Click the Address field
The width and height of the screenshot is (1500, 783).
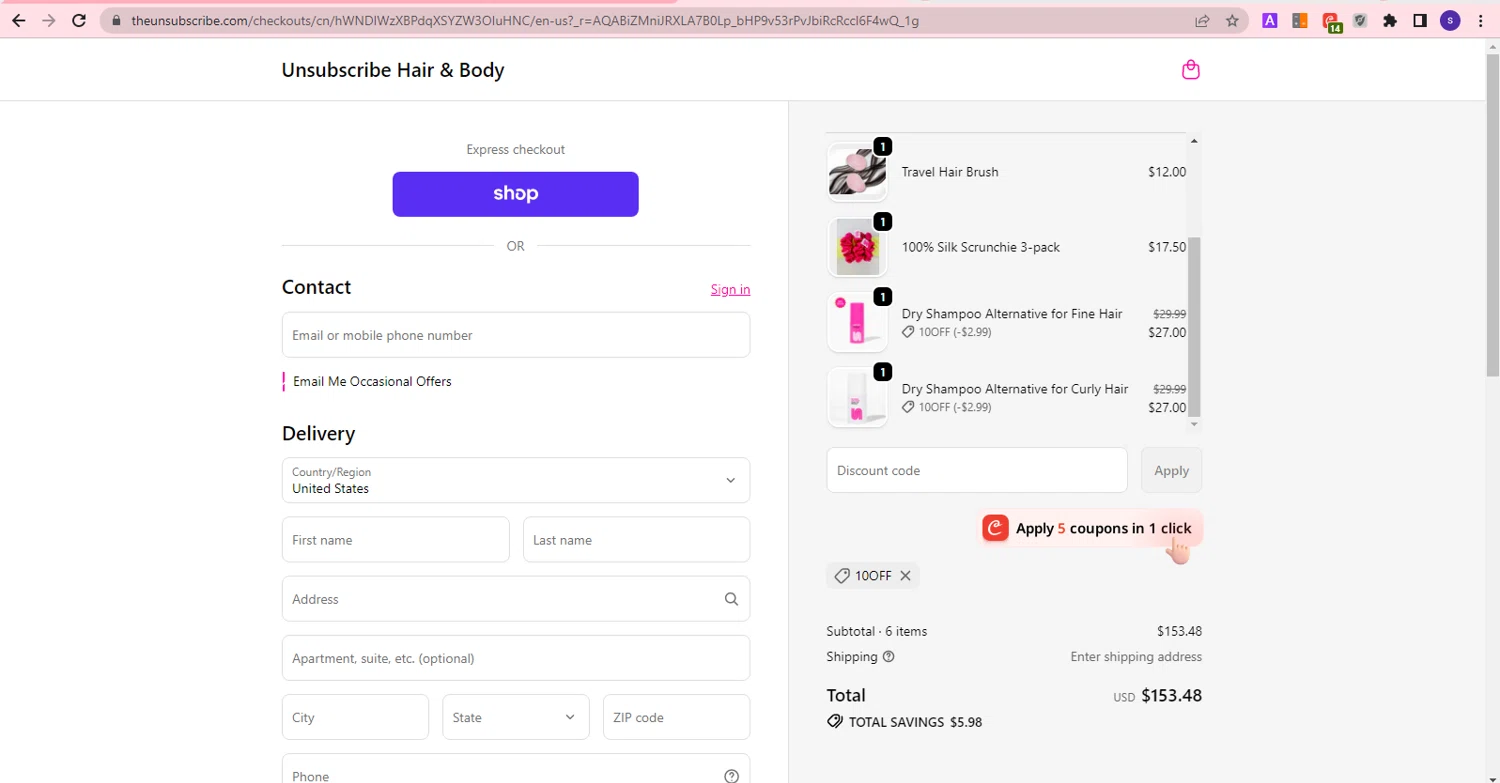tap(516, 599)
